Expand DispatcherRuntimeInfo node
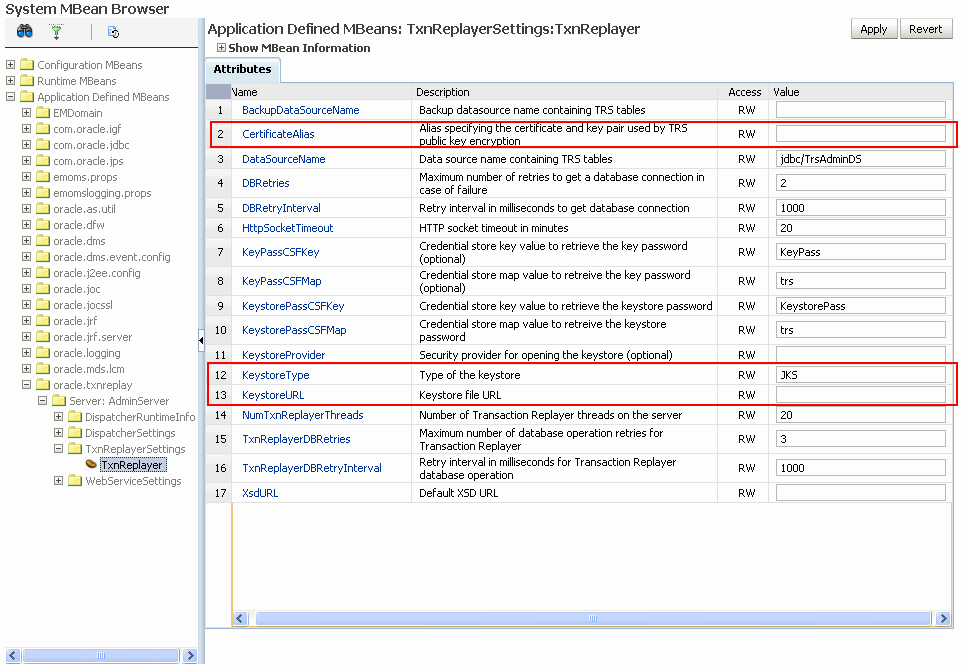This screenshot has width=966, height=666. (59, 416)
